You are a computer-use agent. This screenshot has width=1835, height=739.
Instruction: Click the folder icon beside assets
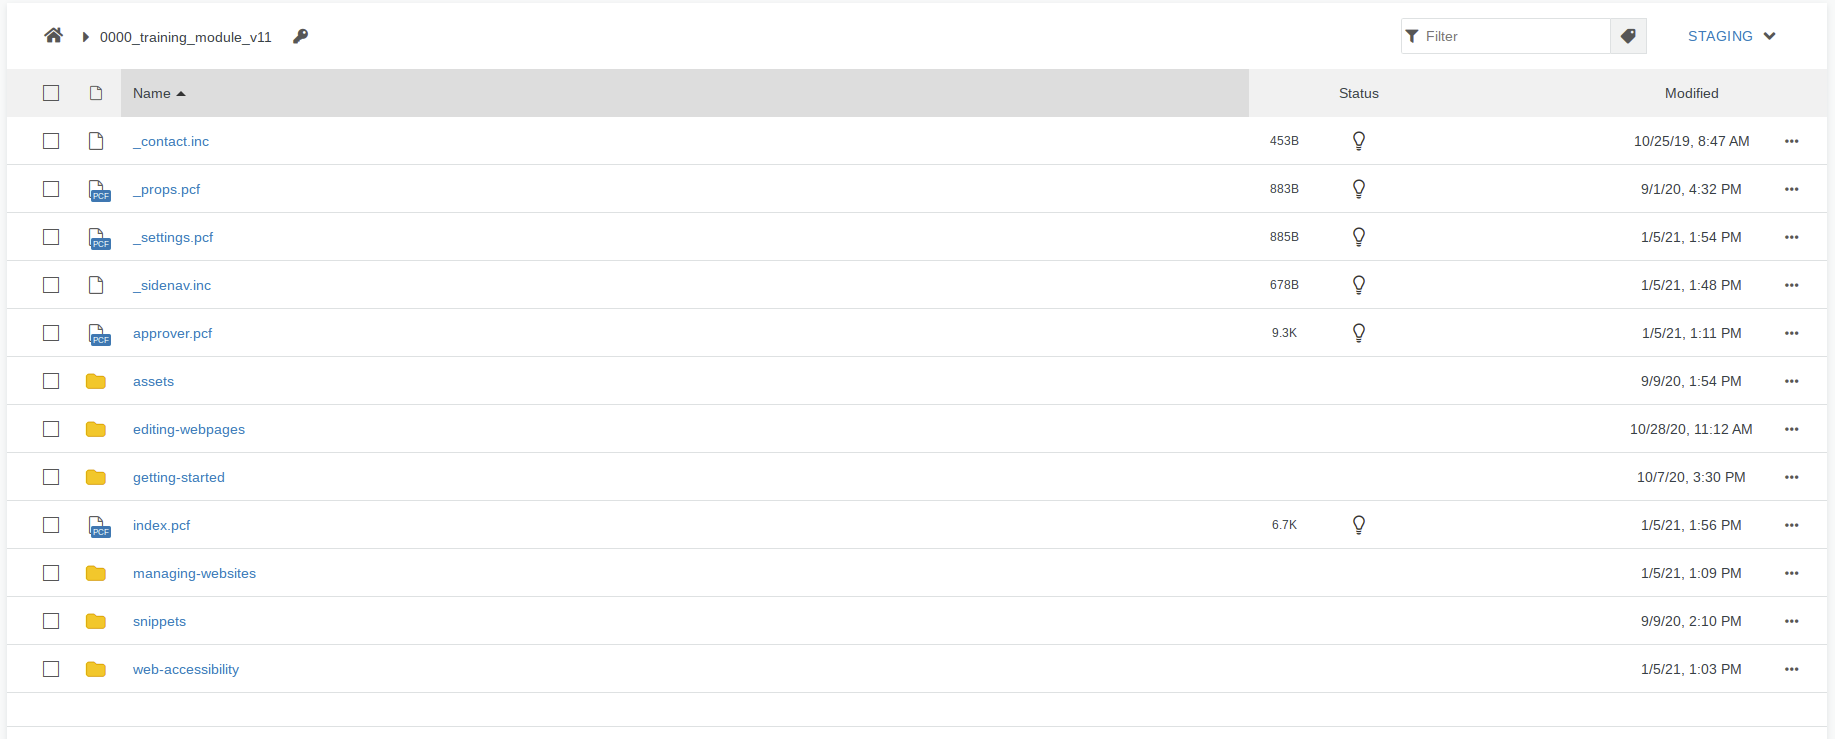96,380
